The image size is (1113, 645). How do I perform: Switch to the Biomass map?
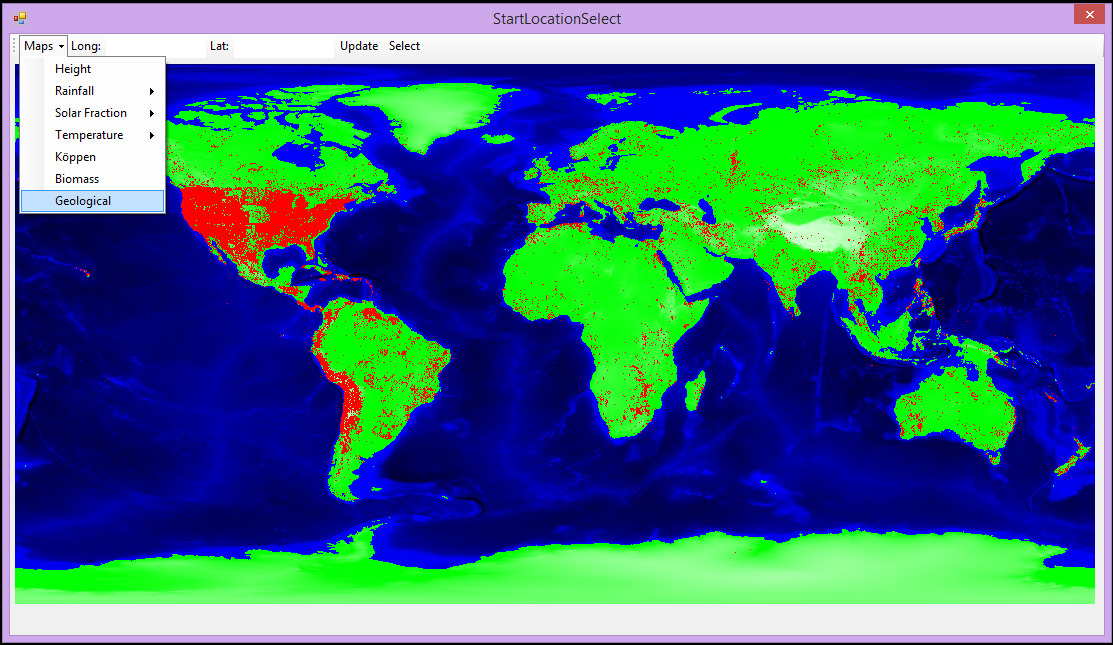77,179
